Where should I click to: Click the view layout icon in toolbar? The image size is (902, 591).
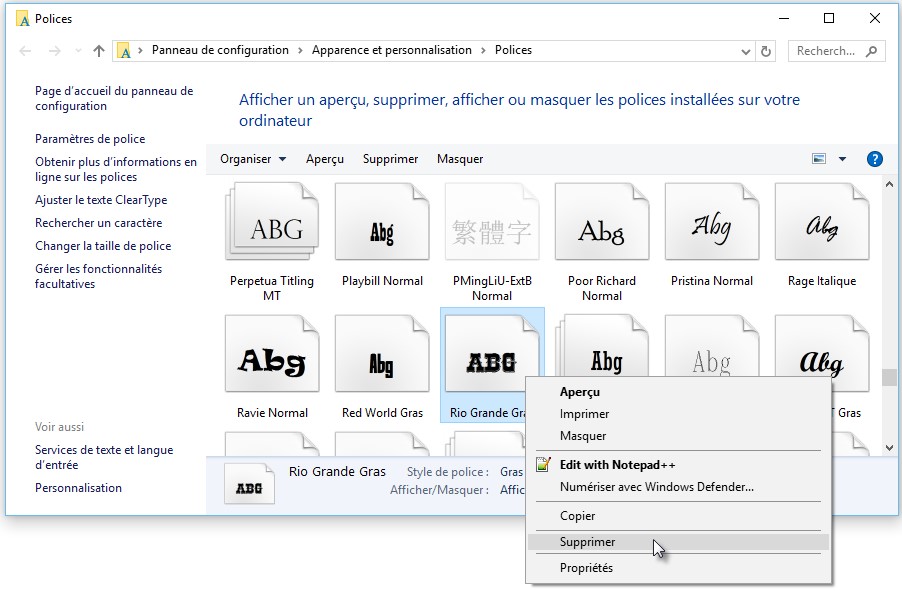[820, 159]
